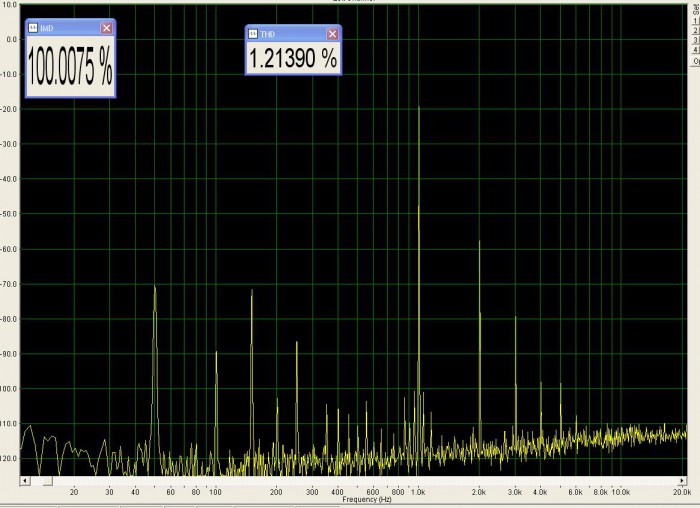Click the 1 kHz fundamental peak tip
Image resolution: width=700 pixels, height=508 pixels.
pyautogui.click(x=419, y=107)
